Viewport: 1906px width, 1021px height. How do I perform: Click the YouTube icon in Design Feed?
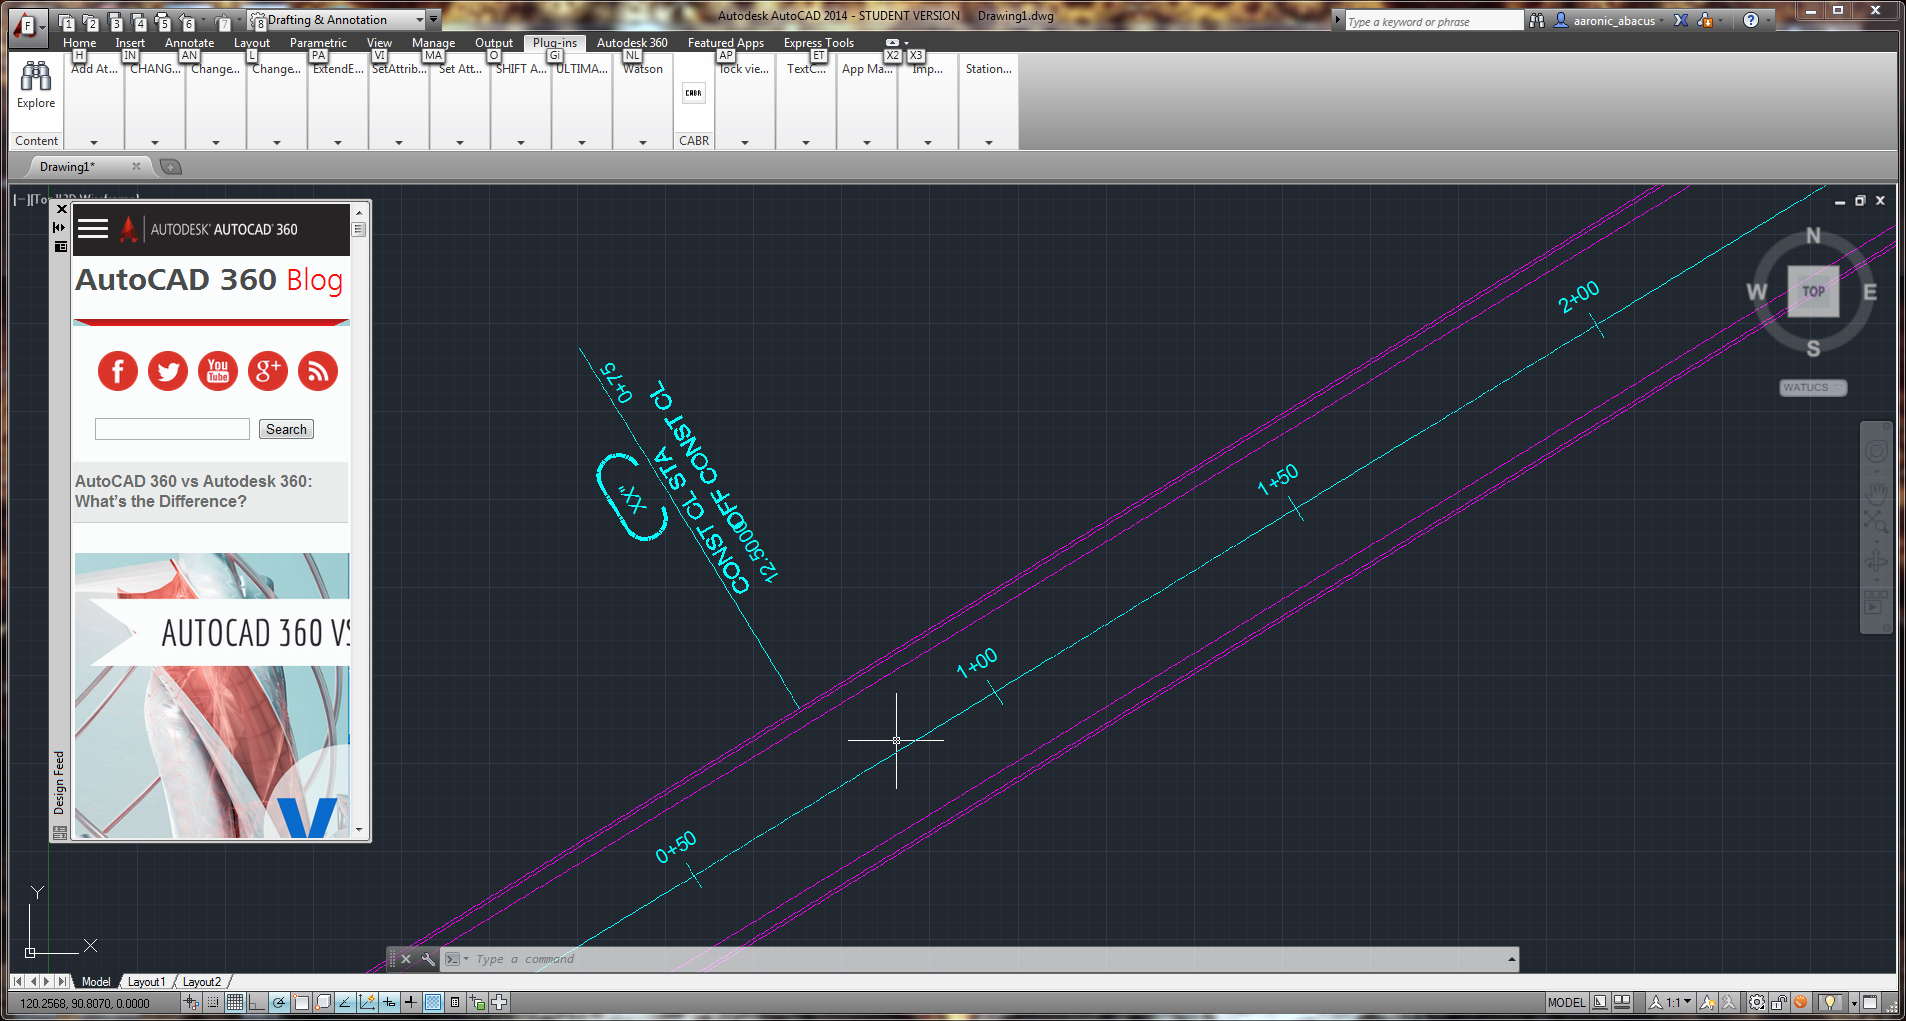point(218,372)
